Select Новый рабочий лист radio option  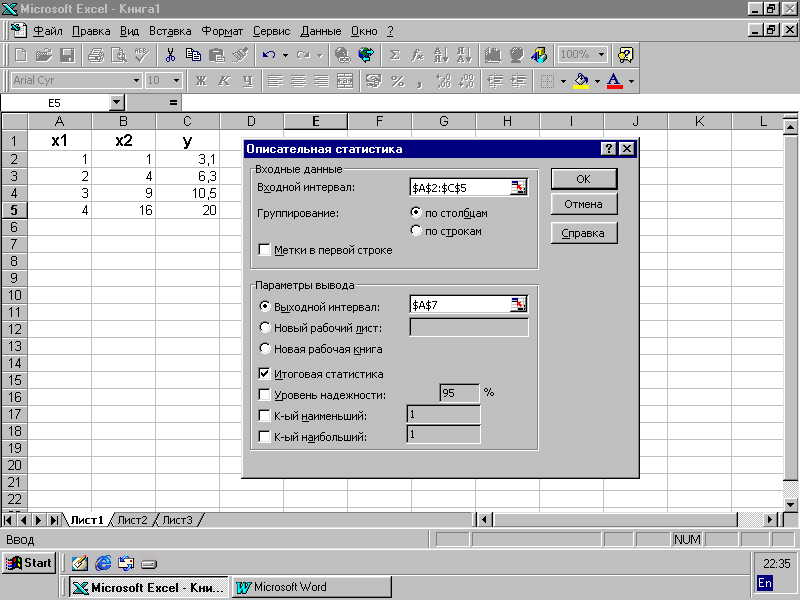[265, 327]
